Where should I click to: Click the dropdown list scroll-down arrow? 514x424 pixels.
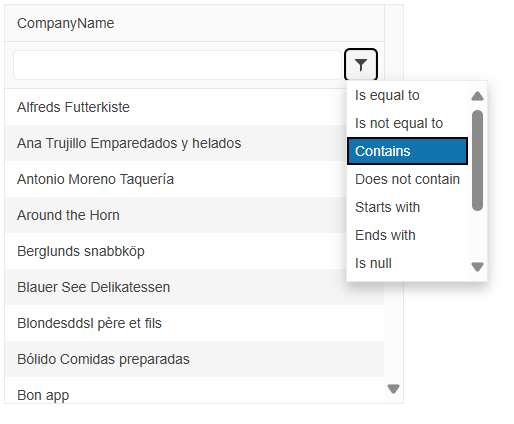click(477, 267)
